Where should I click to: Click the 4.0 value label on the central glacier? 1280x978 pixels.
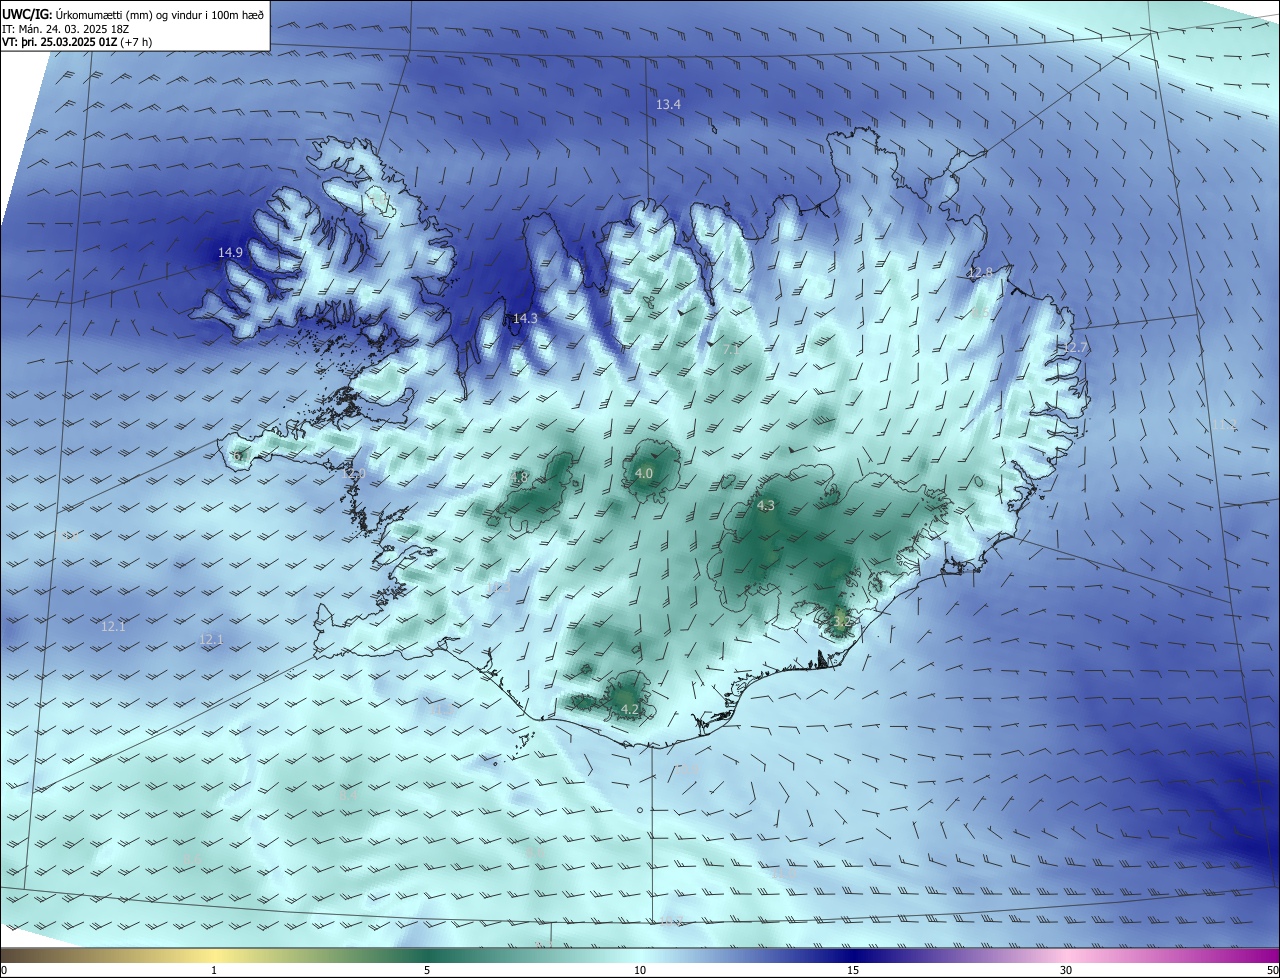[644, 474]
